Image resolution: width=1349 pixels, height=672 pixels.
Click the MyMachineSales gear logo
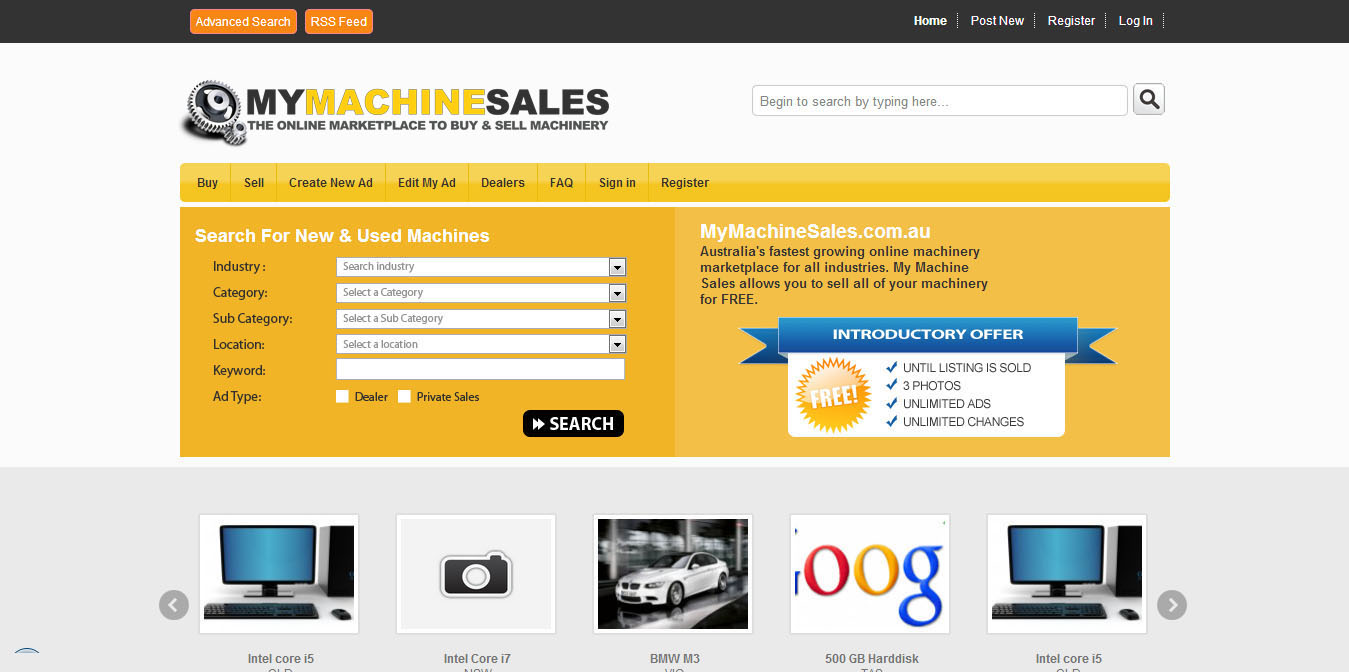pyautogui.click(x=394, y=112)
